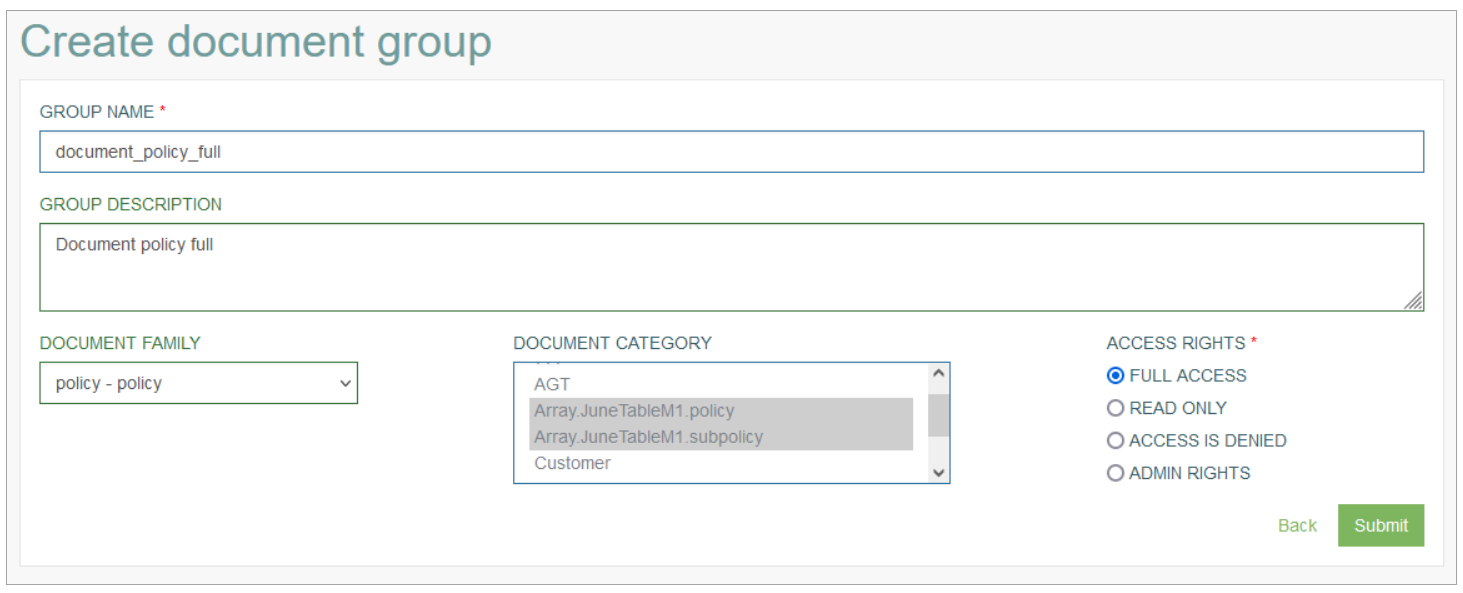Click into the Group Description textarea
The width and height of the screenshot is (1463, 593).
point(732,267)
